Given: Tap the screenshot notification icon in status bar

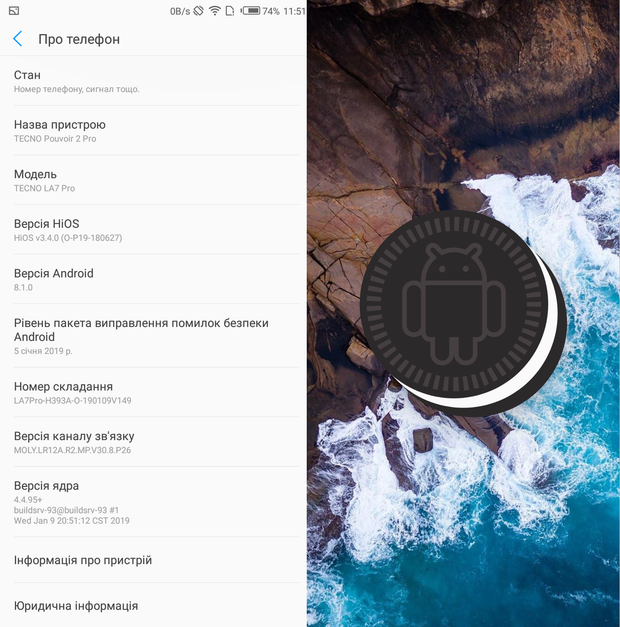Looking at the screenshot, I should click(x=13, y=11).
